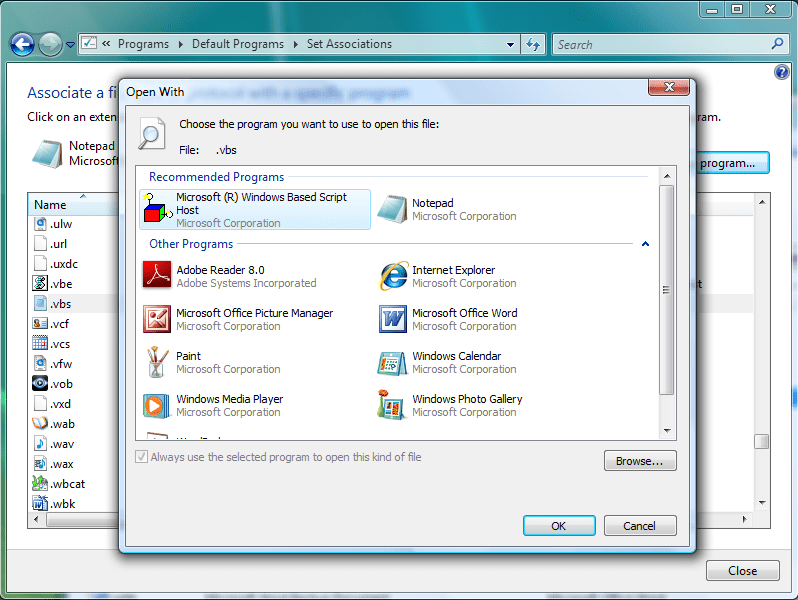
Task: Select the Notepad program icon in list
Action: [x=392, y=209]
